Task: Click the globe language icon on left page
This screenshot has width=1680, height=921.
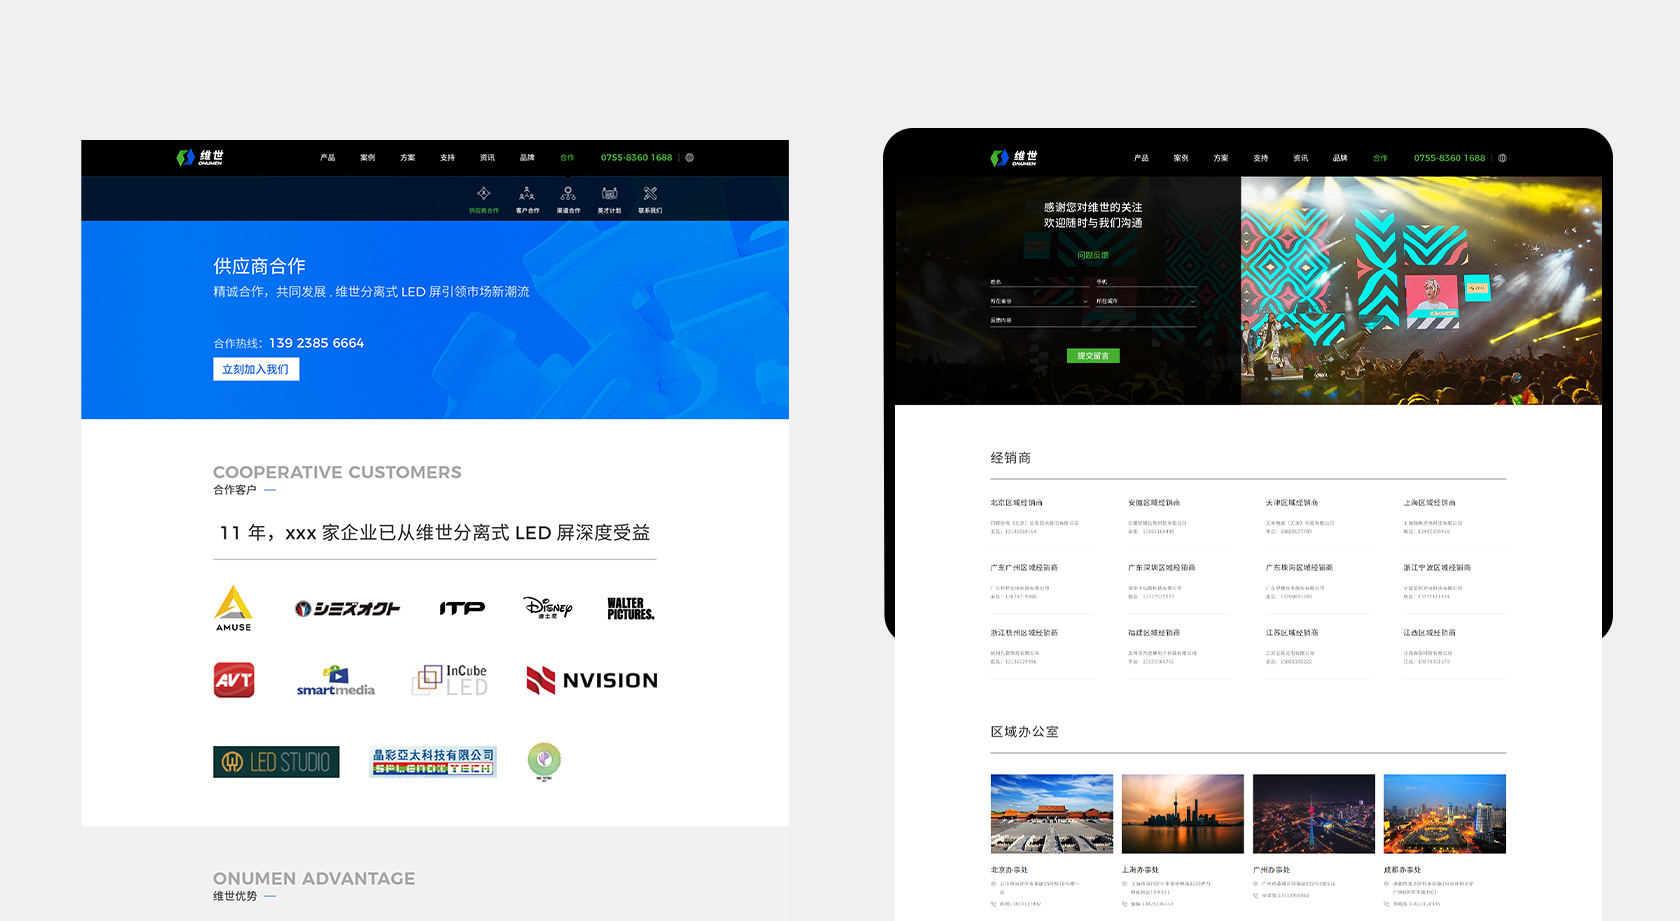Action: [690, 158]
